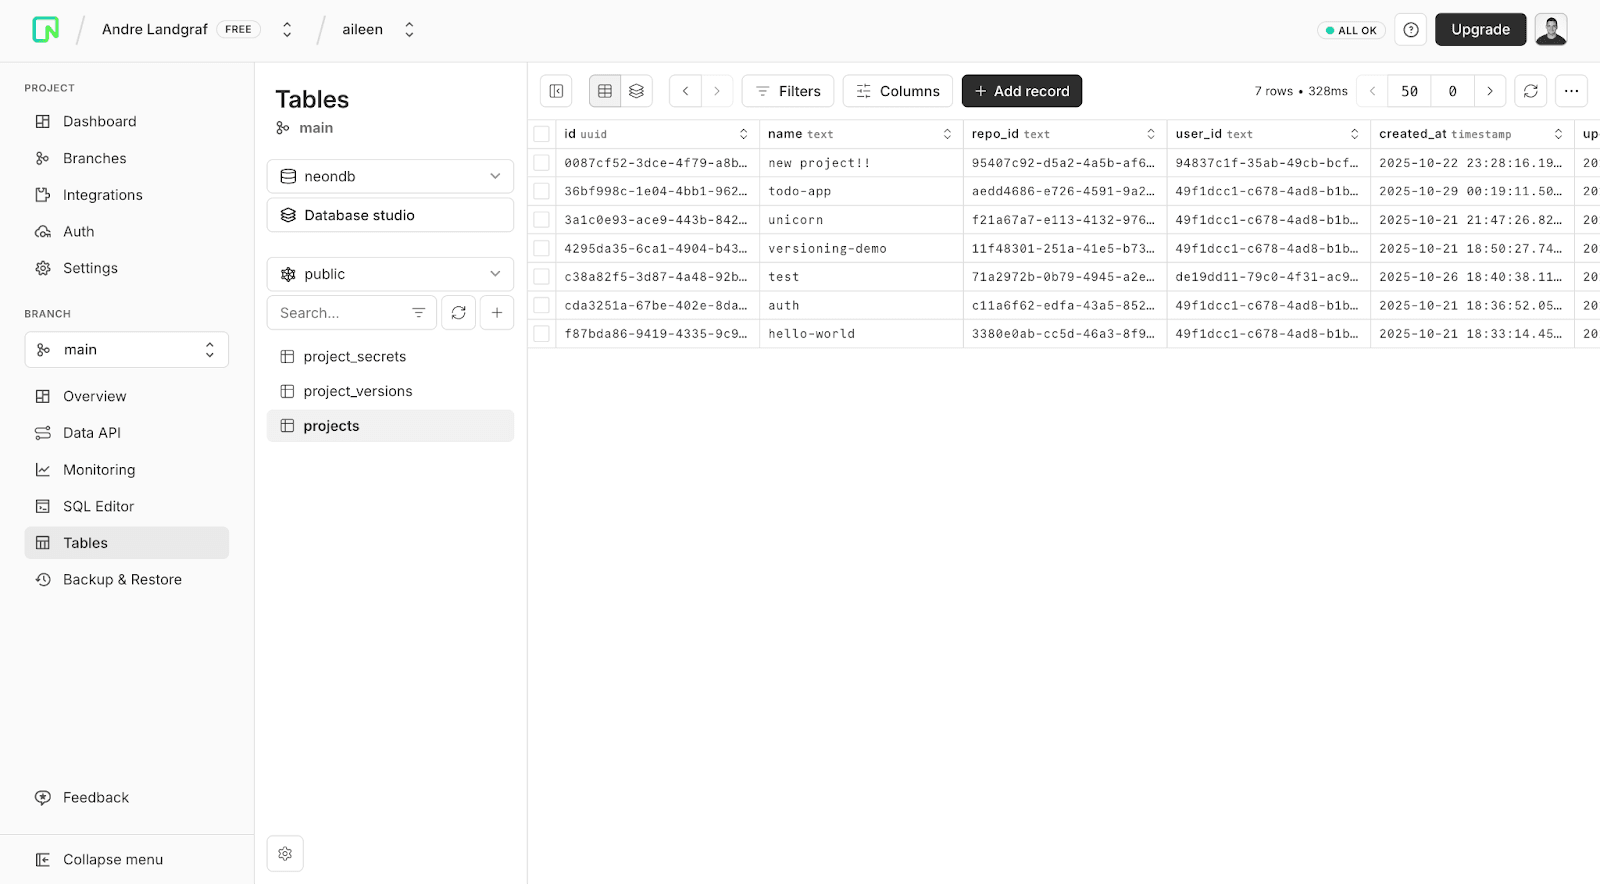Image resolution: width=1600 pixels, height=884 pixels.
Task: Click the table Search input field
Action: (340, 313)
